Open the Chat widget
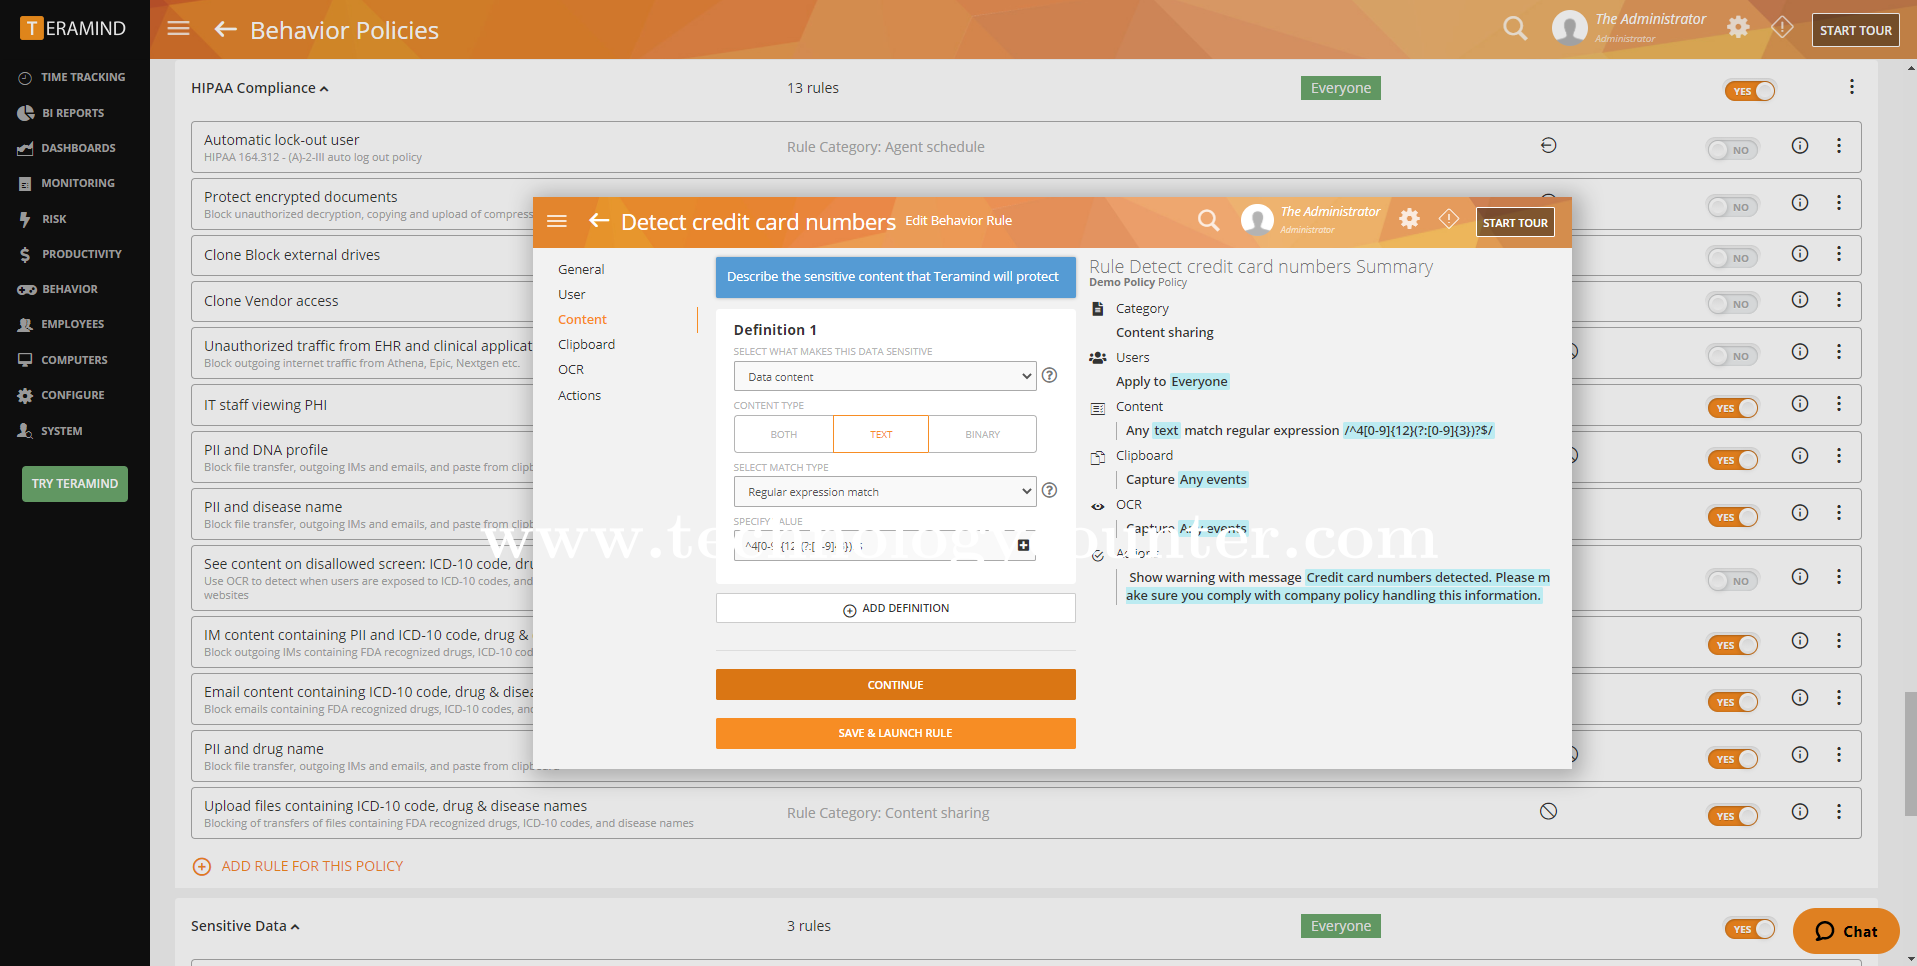Image resolution: width=1917 pixels, height=966 pixels. coord(1846,931)
